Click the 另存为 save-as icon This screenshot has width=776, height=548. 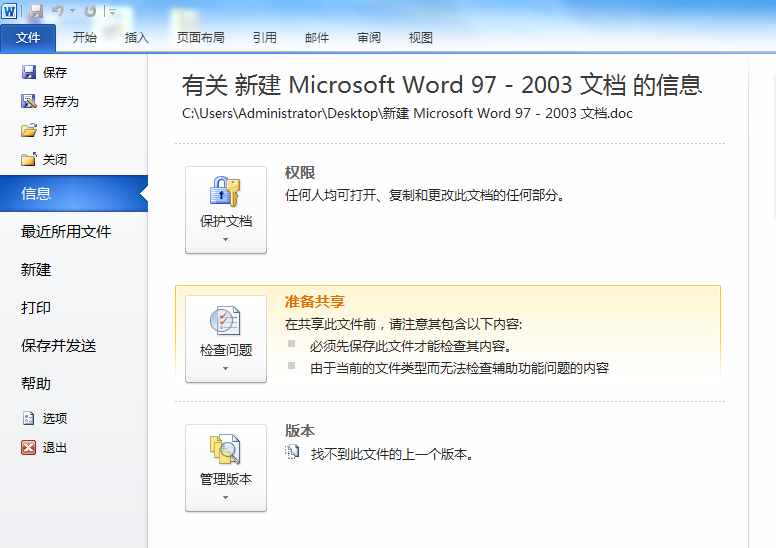coord(29,101)
